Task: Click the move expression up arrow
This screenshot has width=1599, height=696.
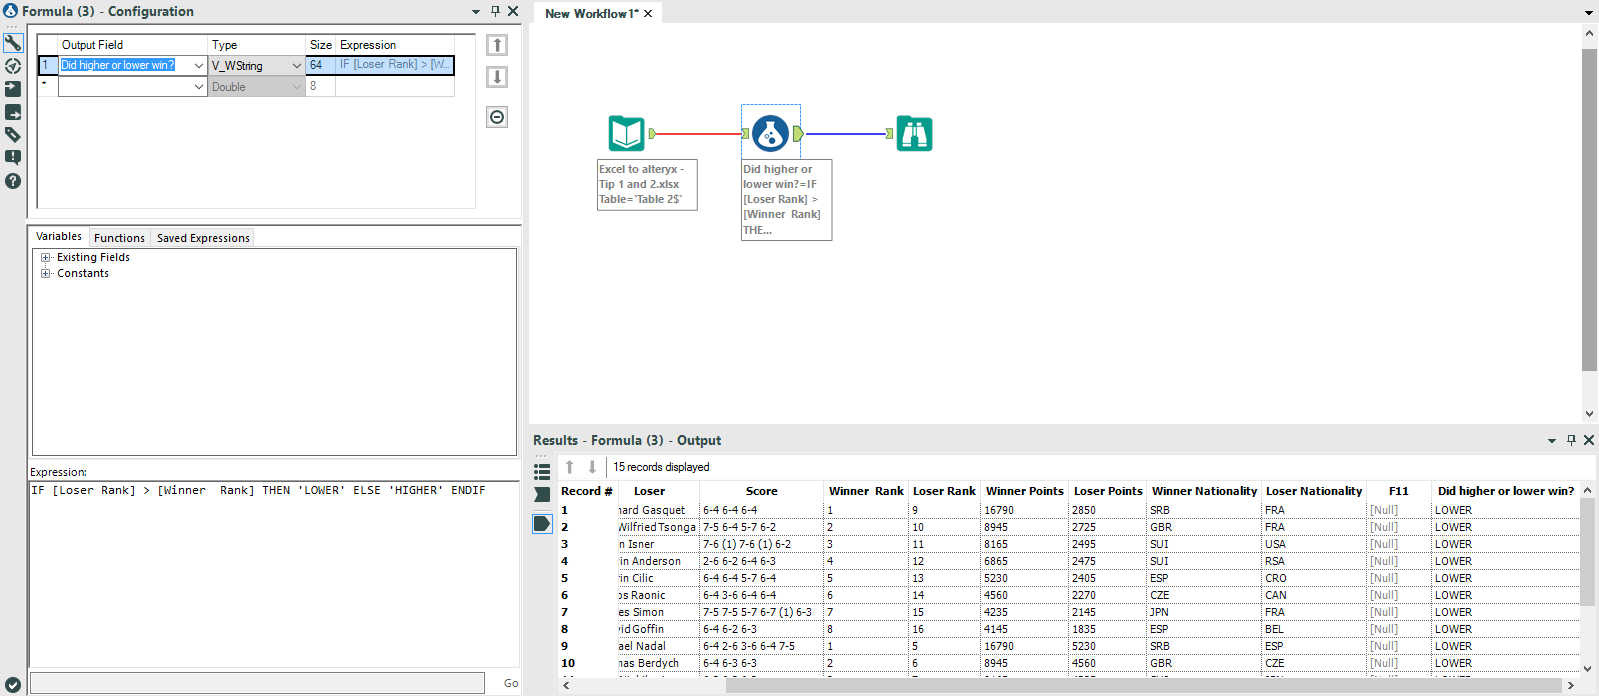Action: 497,45
